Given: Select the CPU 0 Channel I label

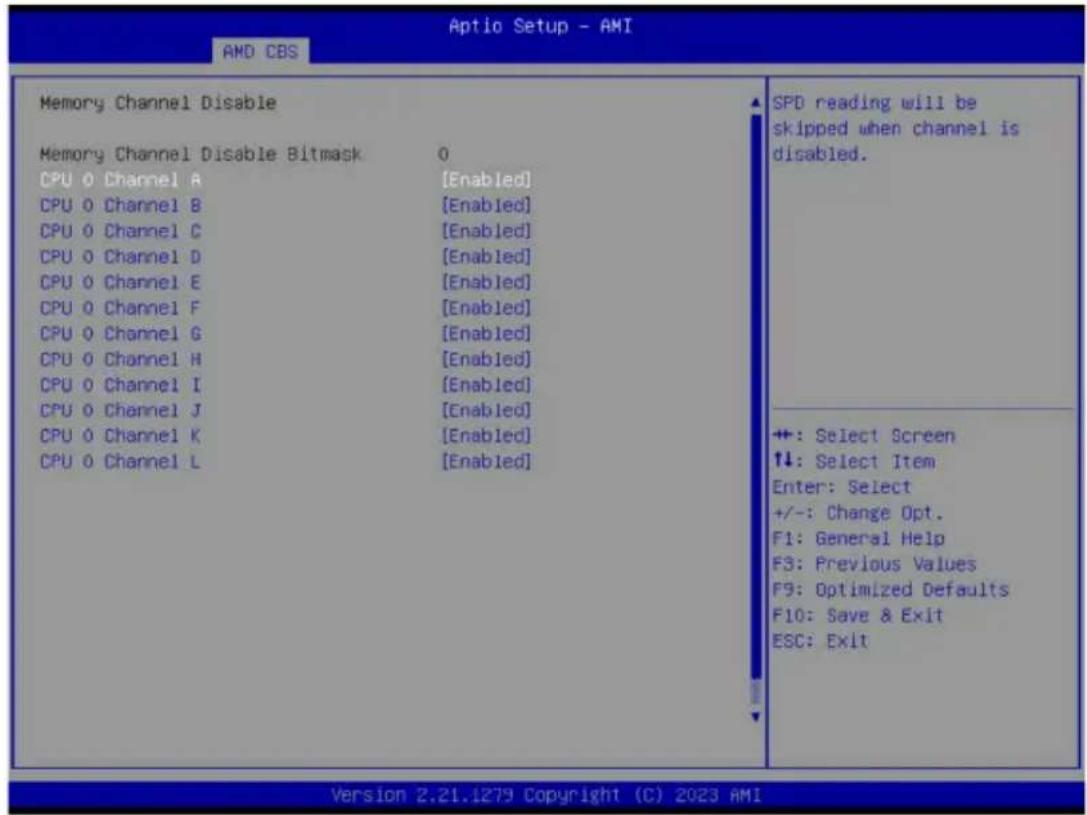Looking at the screenshot, I should coord(121,385).
